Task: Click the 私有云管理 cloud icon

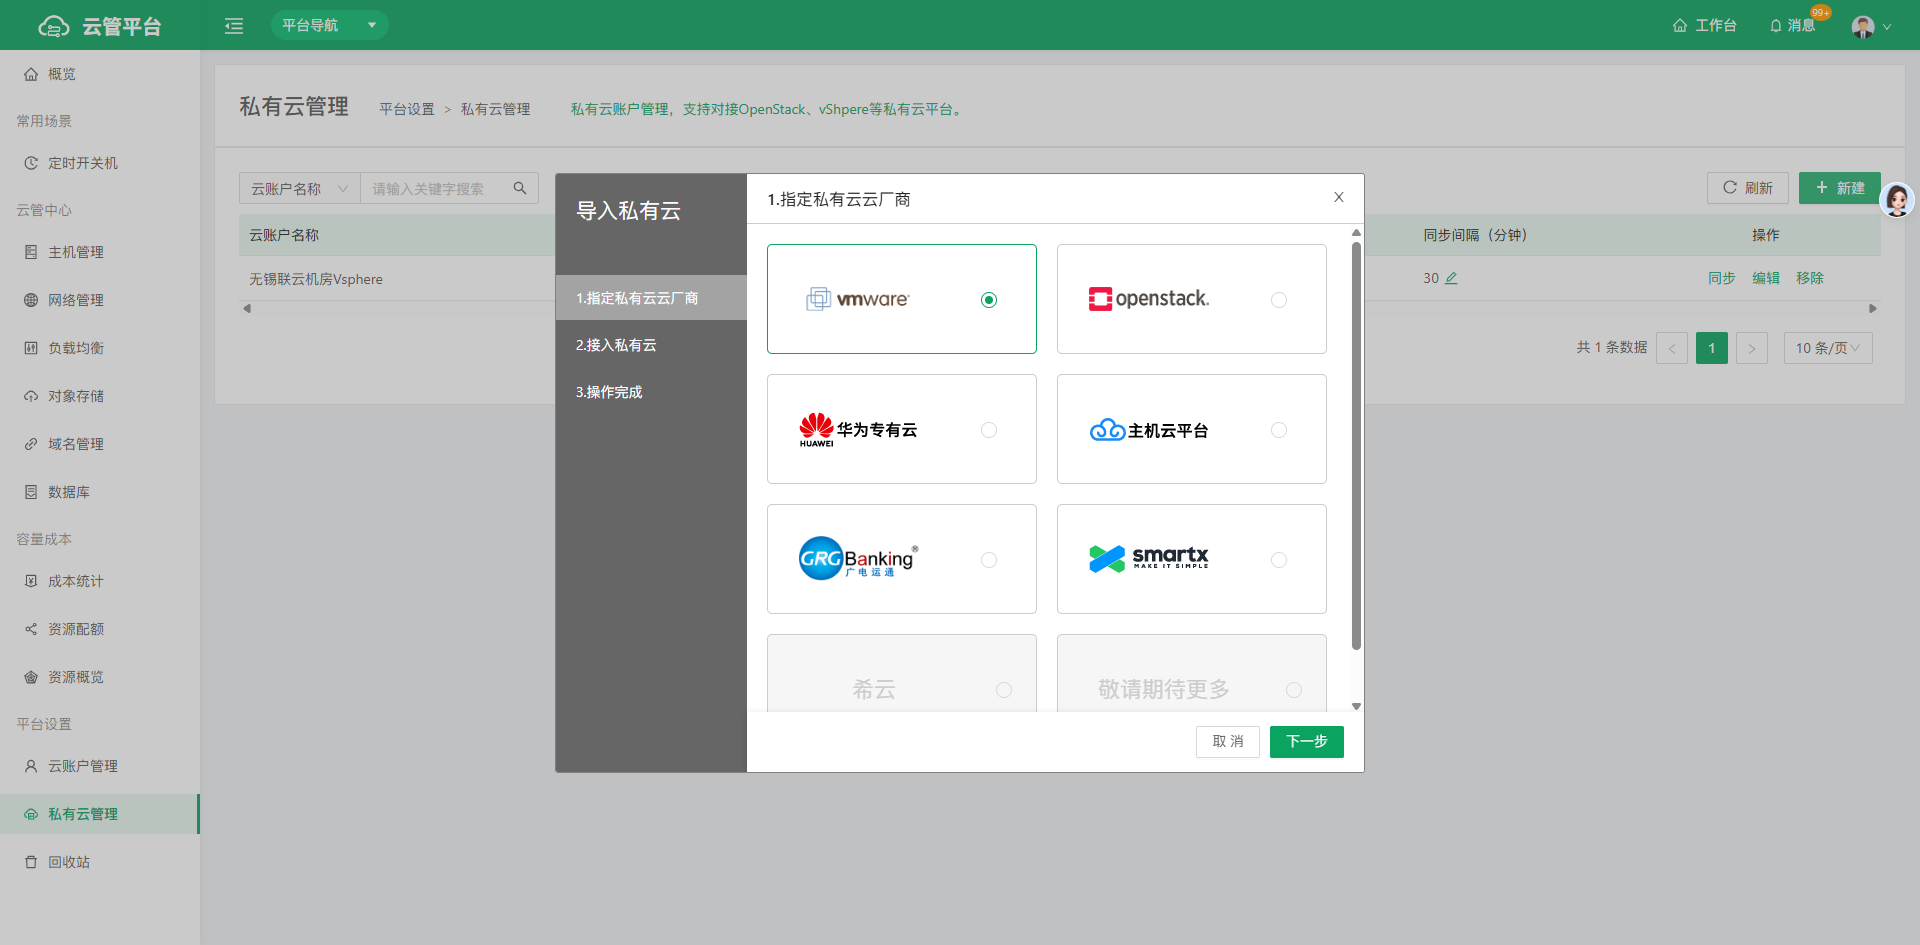Action: pos(31,814)
